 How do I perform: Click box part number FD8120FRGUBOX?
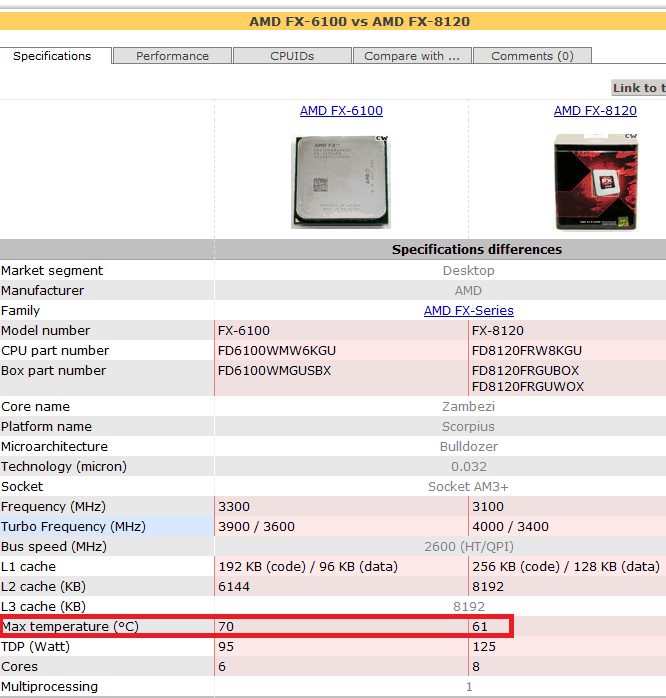coord(525,370)
